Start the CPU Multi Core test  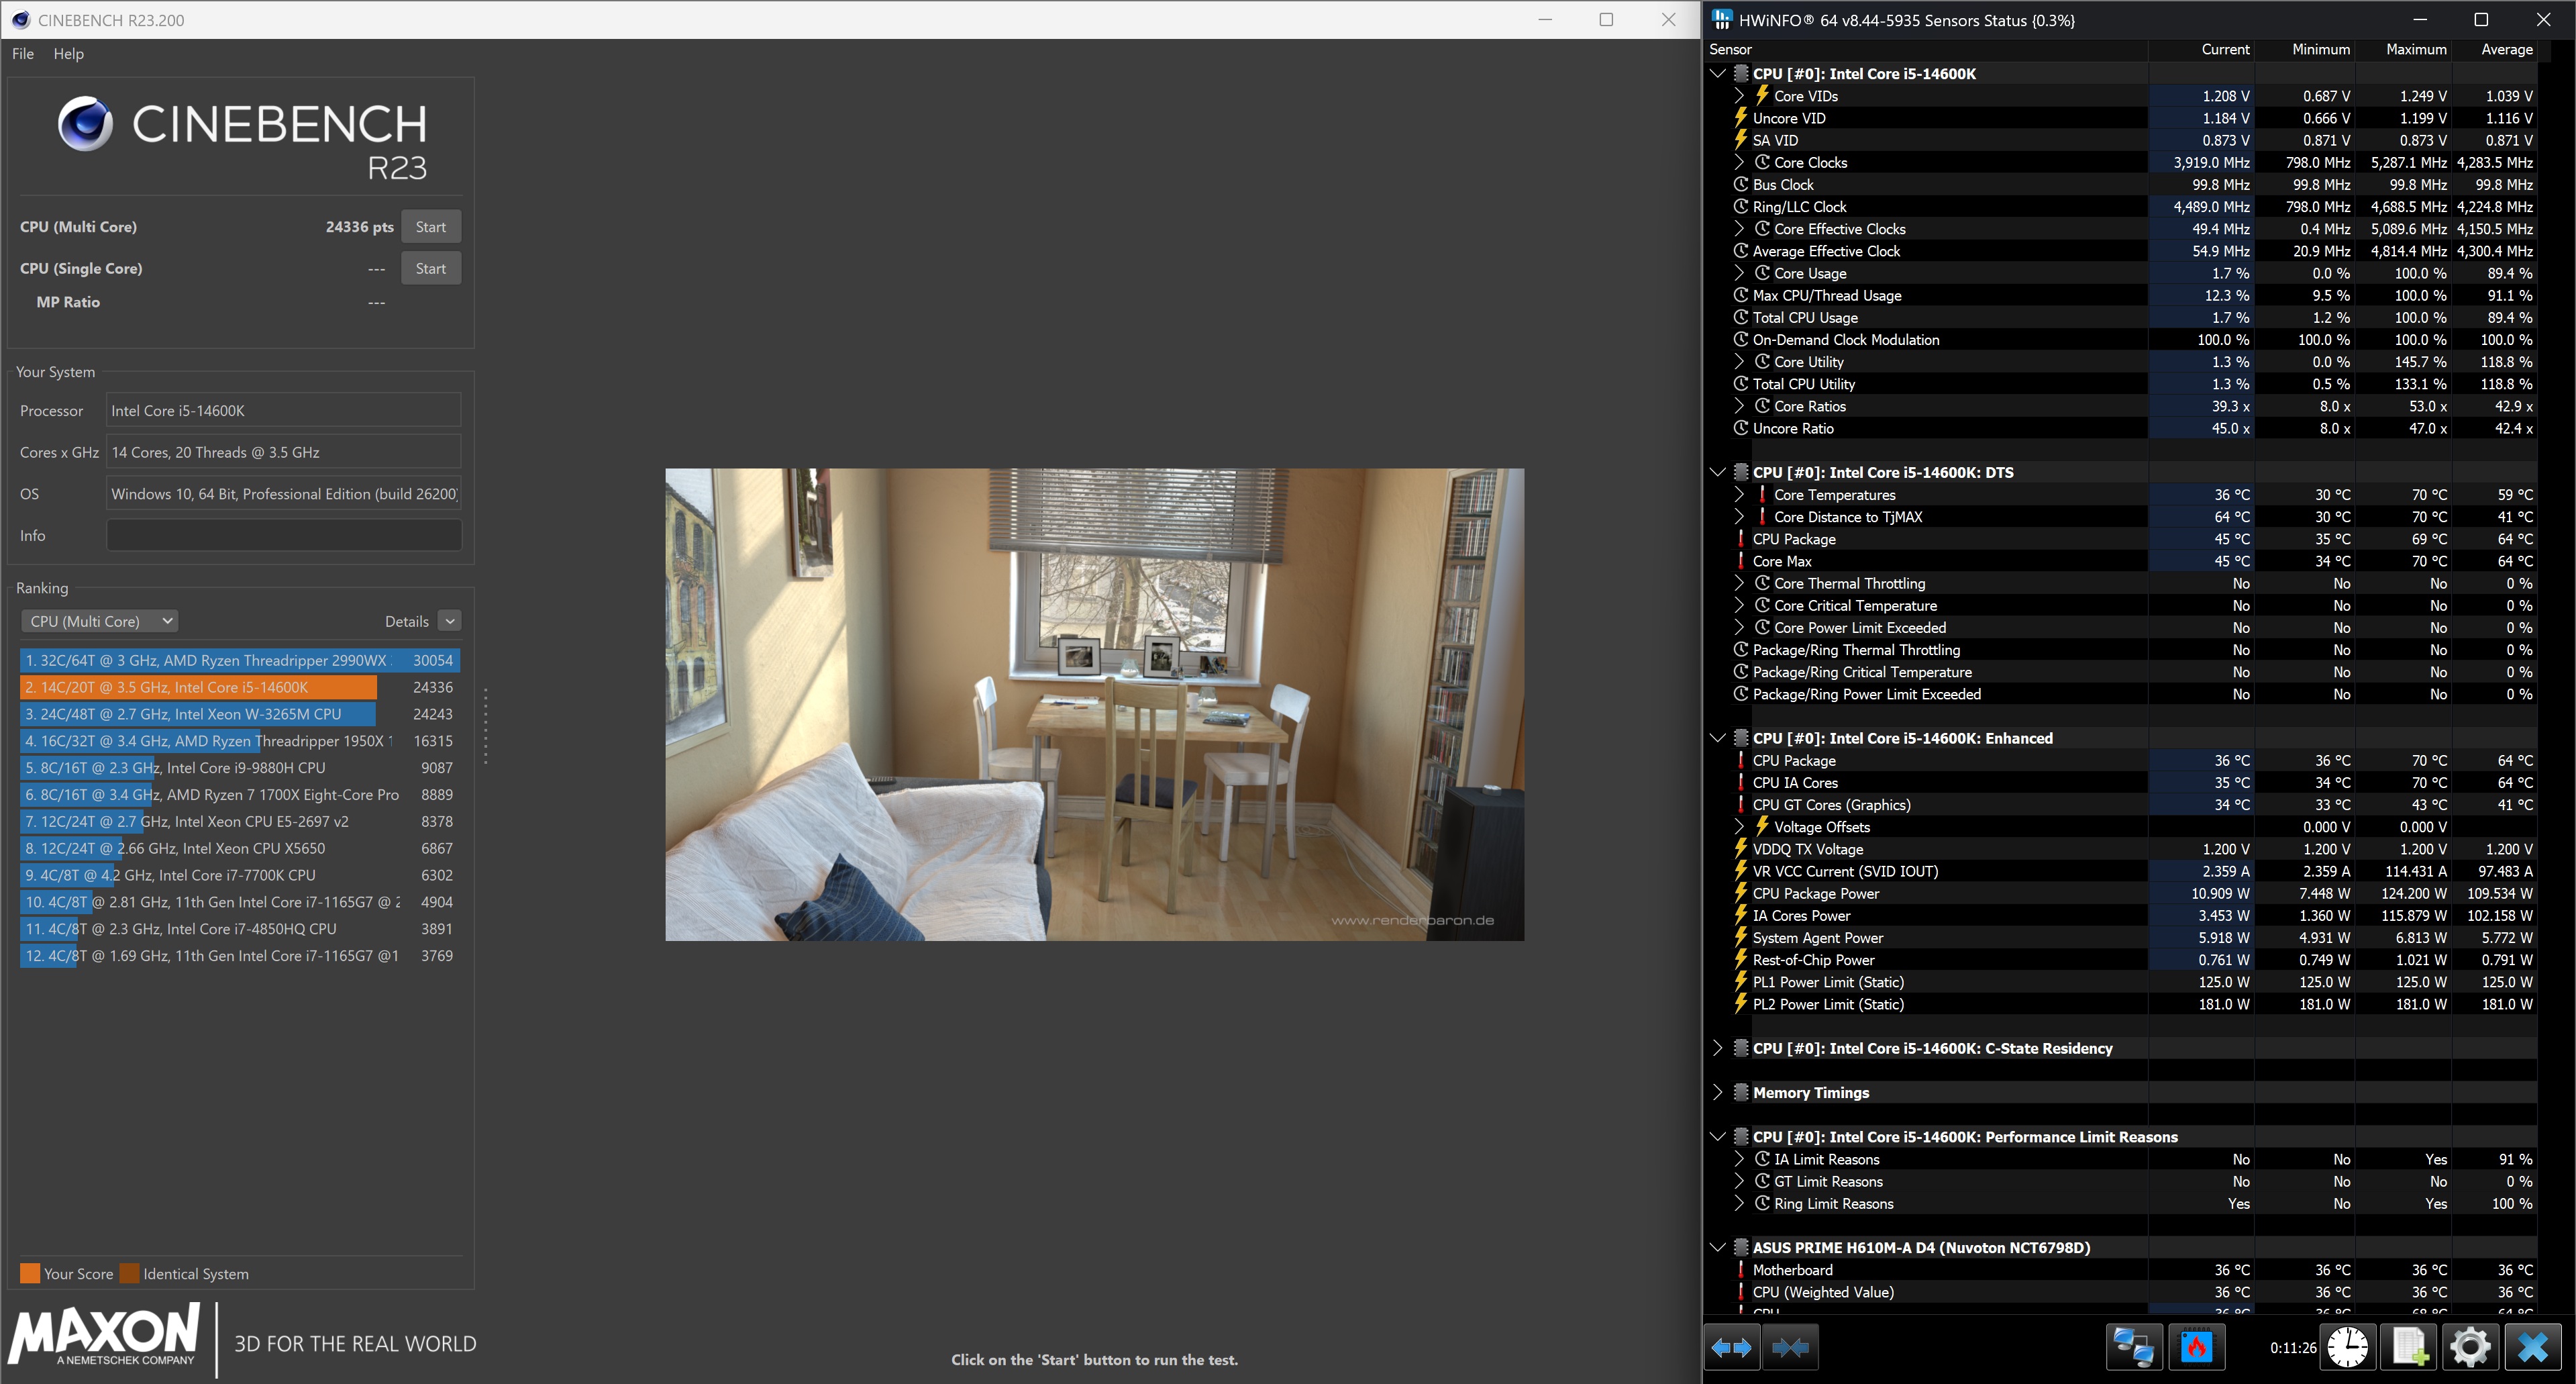tap(430, 227)
